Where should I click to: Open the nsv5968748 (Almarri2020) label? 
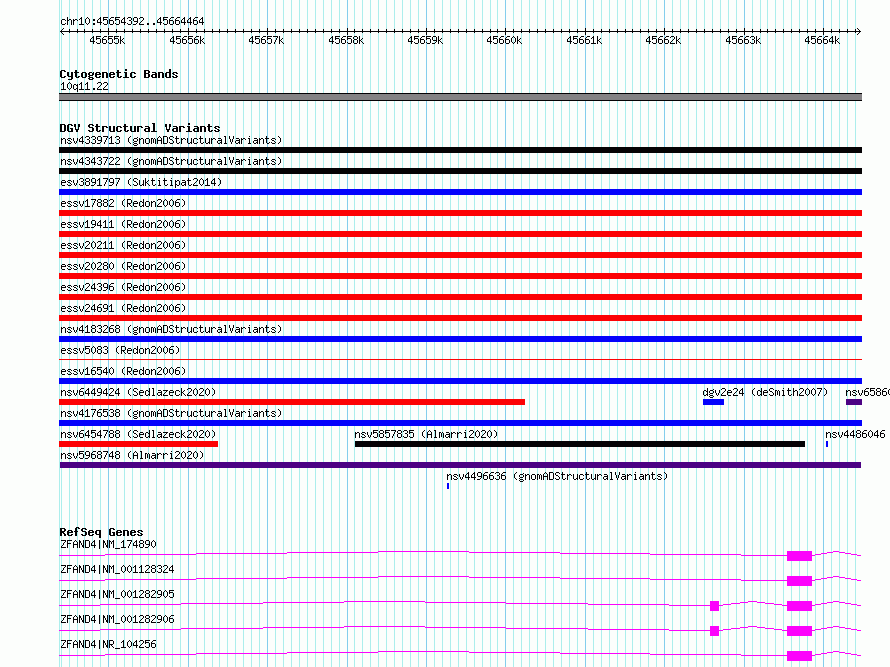click(x=132, y=455)
